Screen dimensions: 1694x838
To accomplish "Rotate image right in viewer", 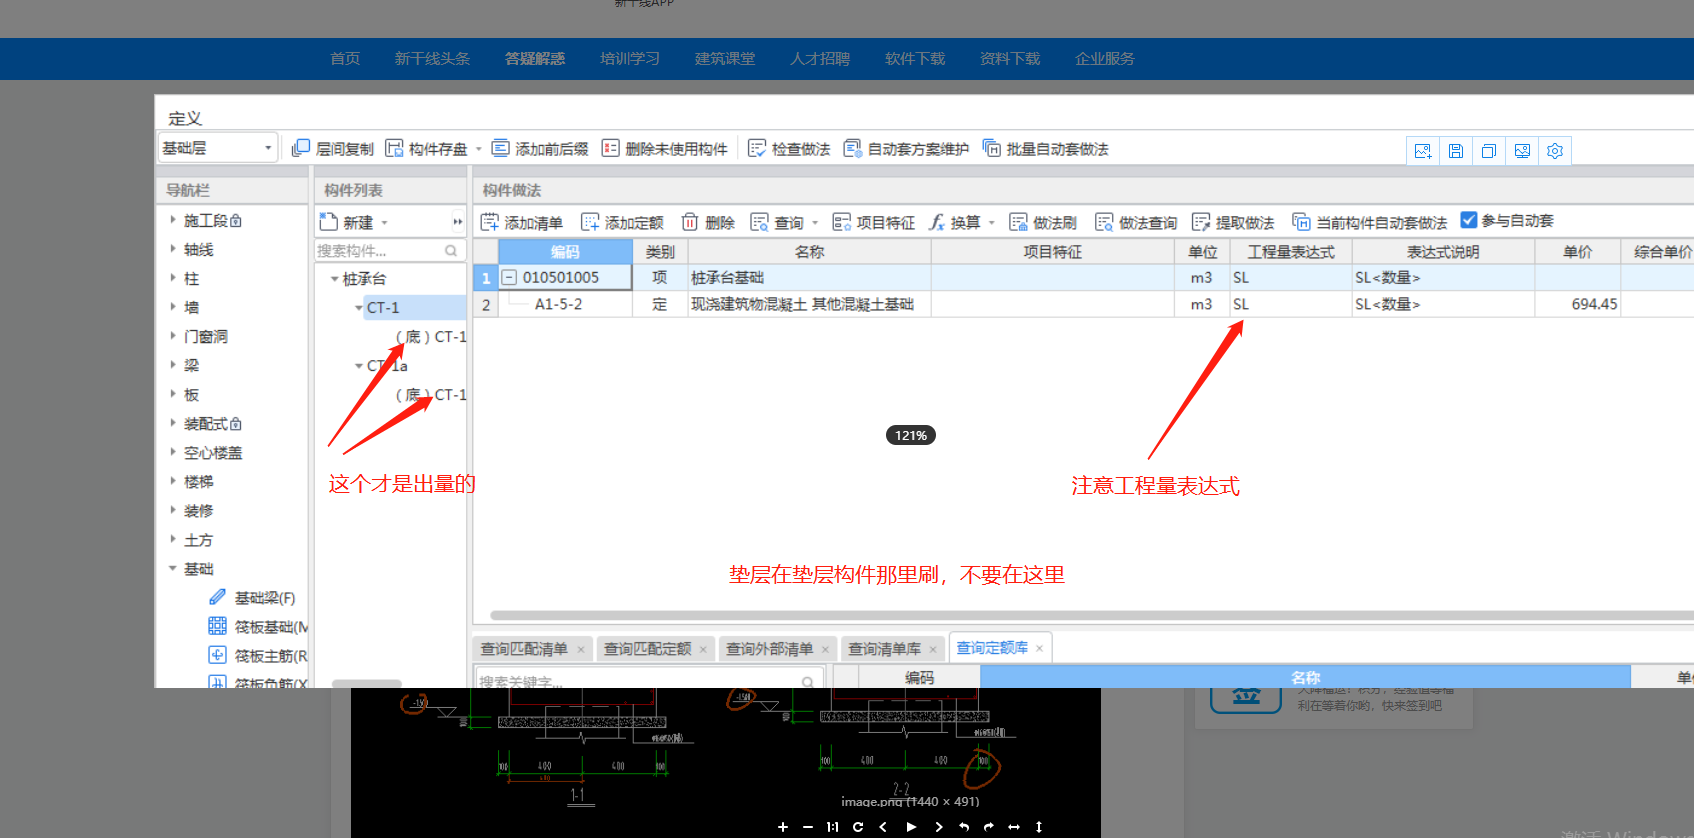I will point(989,827).
